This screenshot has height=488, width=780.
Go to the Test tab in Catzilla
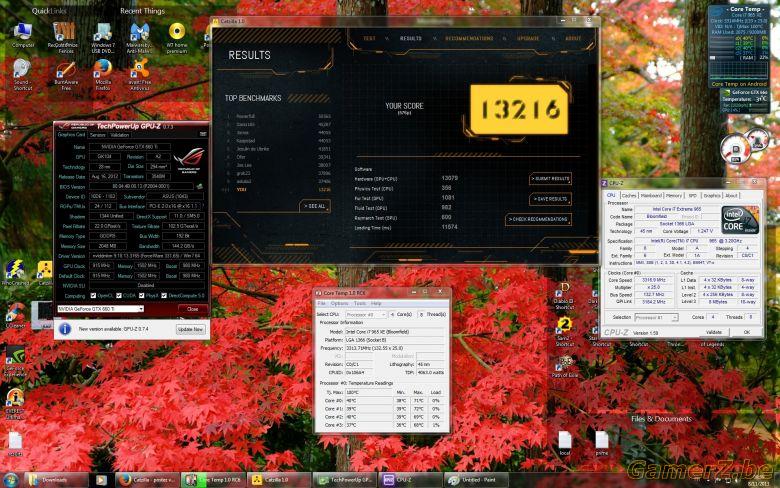(369, 38)
